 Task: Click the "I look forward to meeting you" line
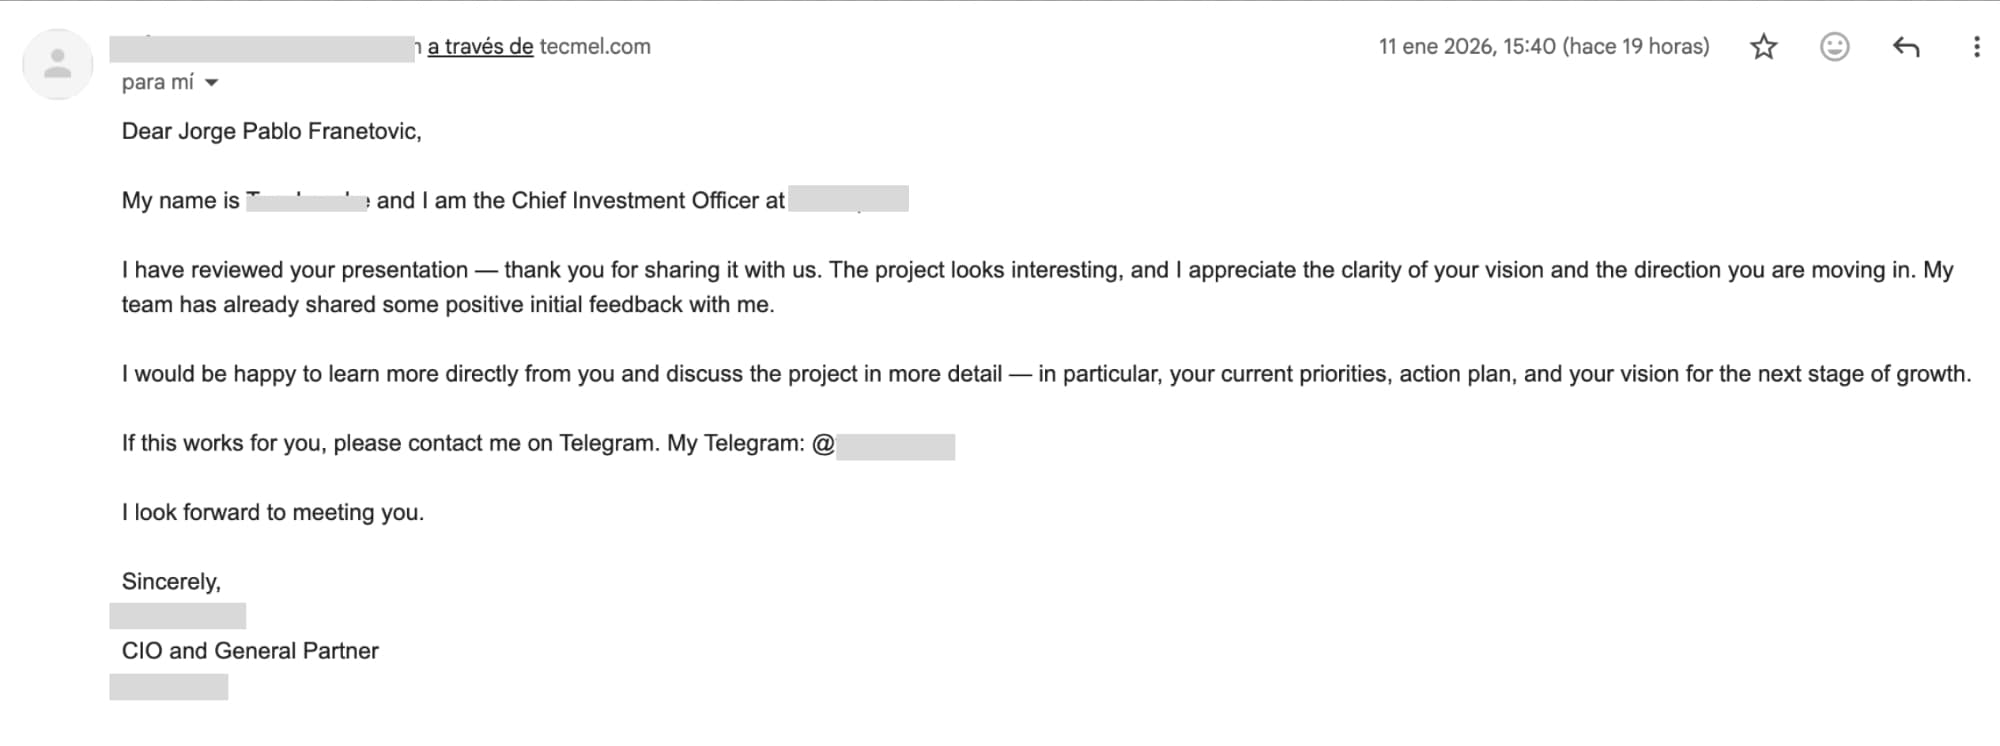(x=273, y=513)
